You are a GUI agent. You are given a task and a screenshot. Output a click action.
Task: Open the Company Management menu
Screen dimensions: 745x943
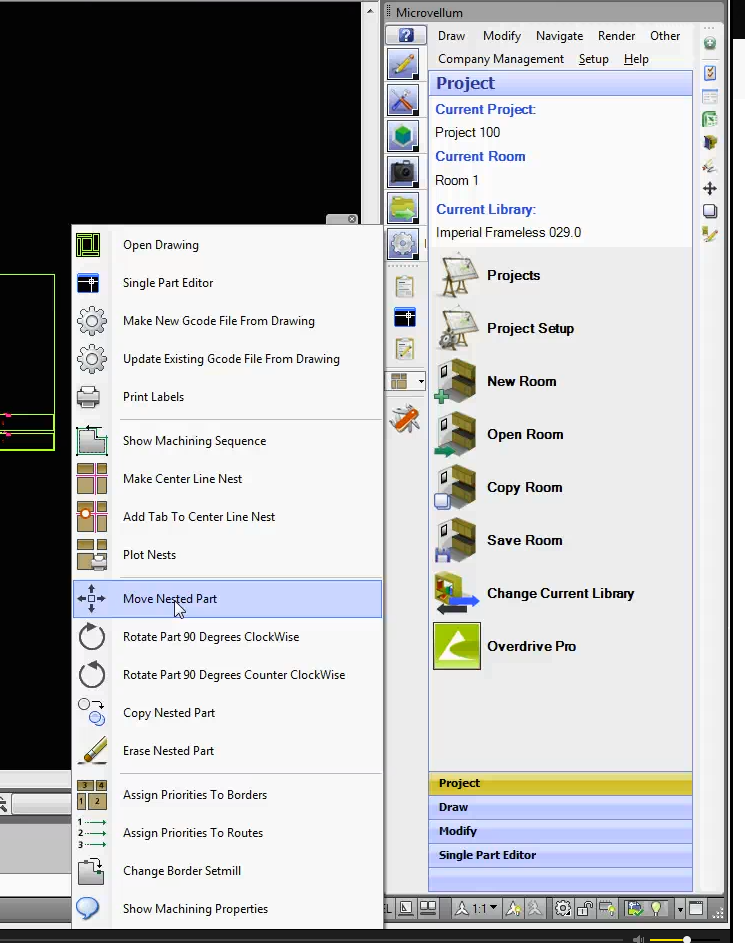tap(501, 59)
